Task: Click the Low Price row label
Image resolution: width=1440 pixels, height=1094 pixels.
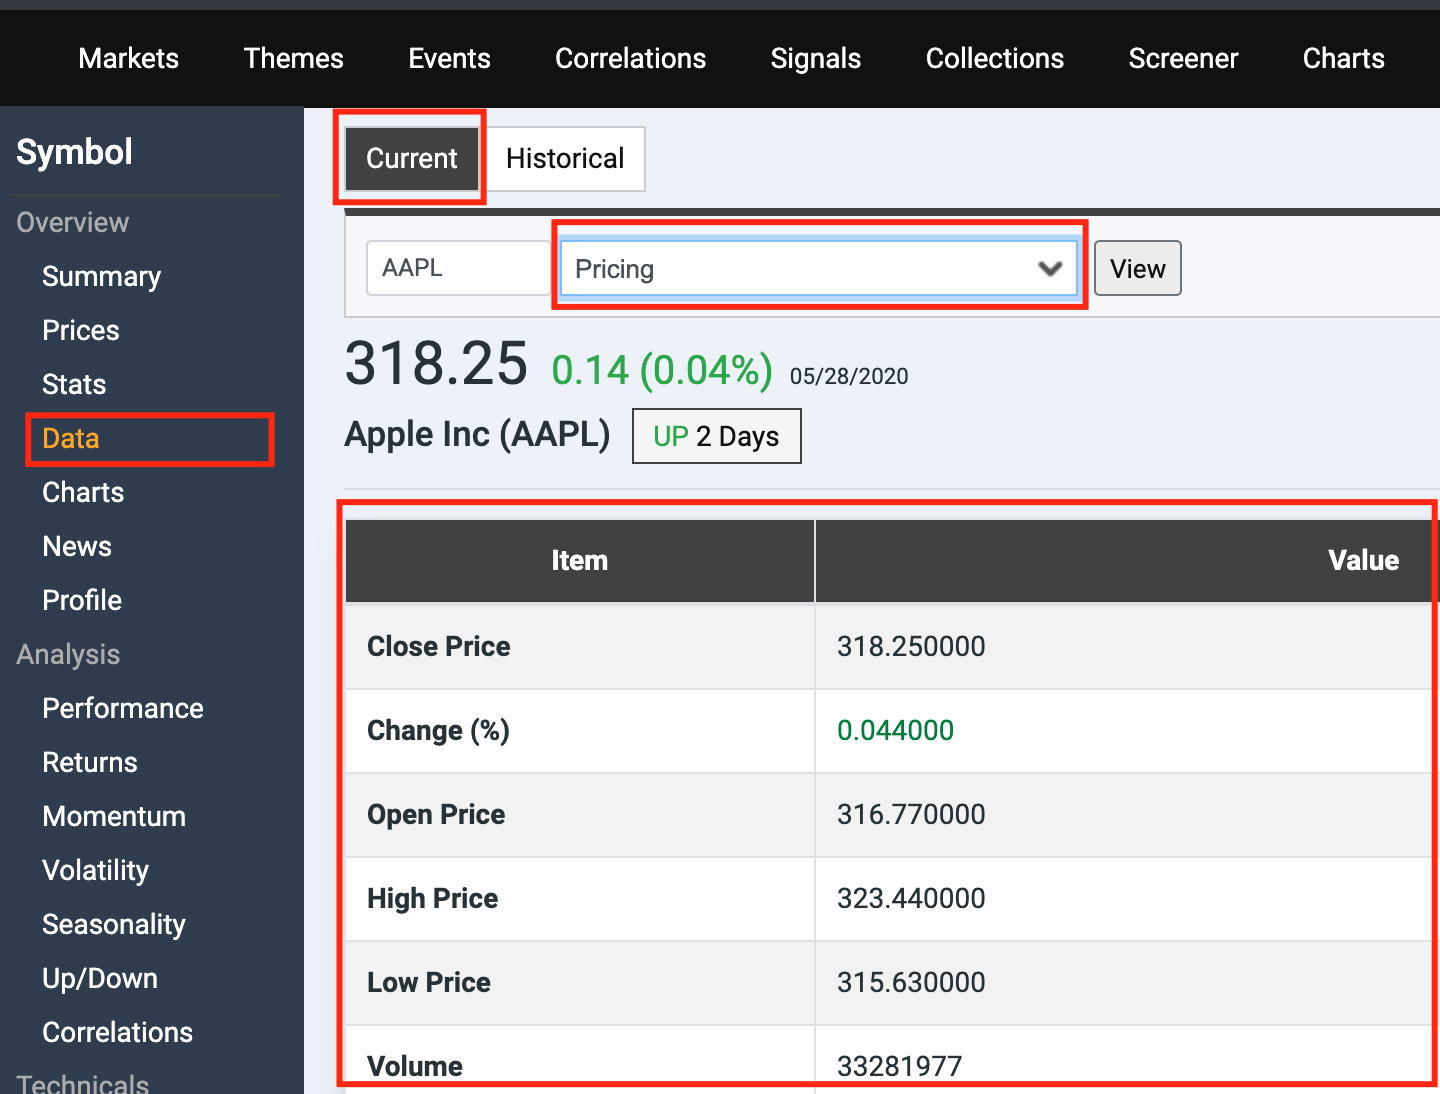Action: (429, 982)
